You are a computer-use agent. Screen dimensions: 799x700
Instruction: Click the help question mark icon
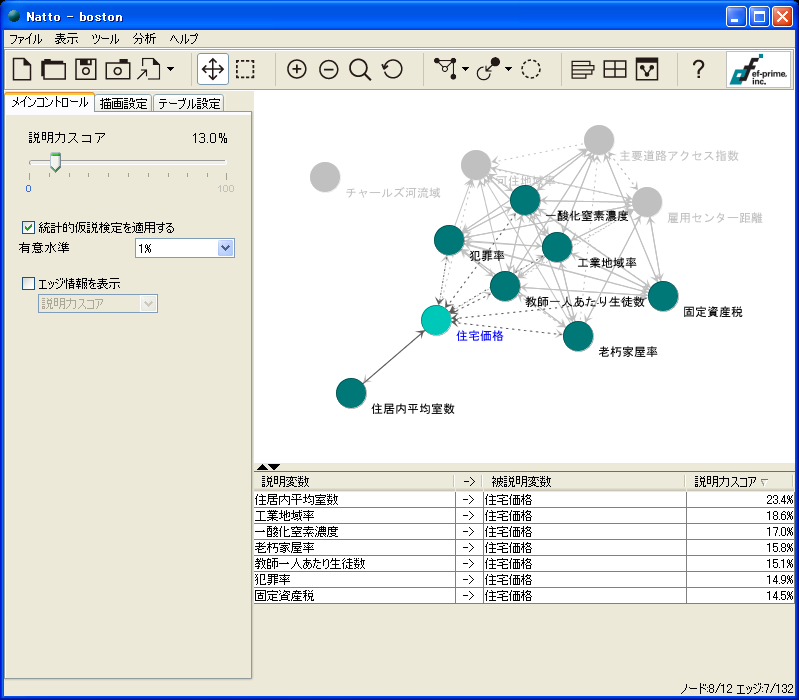point(698,69)
